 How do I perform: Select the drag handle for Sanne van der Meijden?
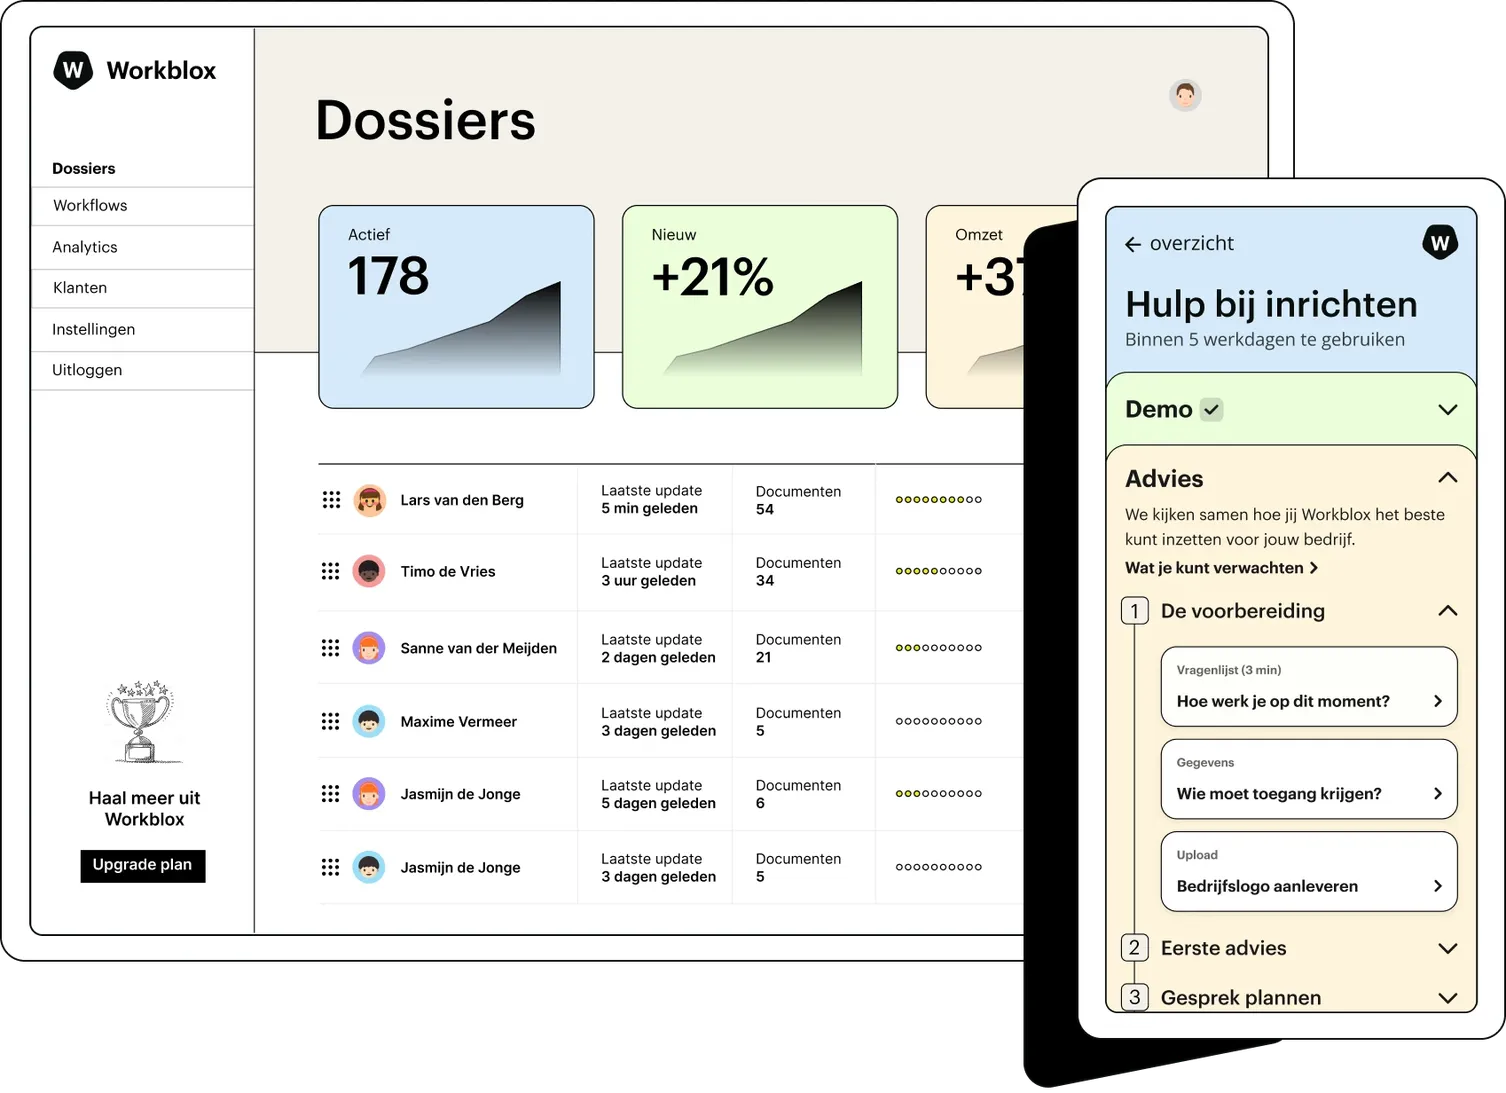pos(331,648)
